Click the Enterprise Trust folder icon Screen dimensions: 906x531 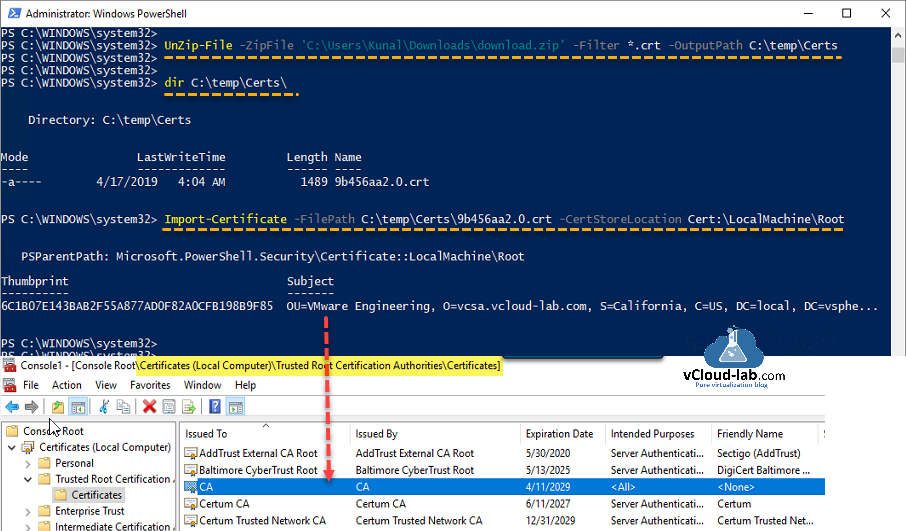coord(44,511)
